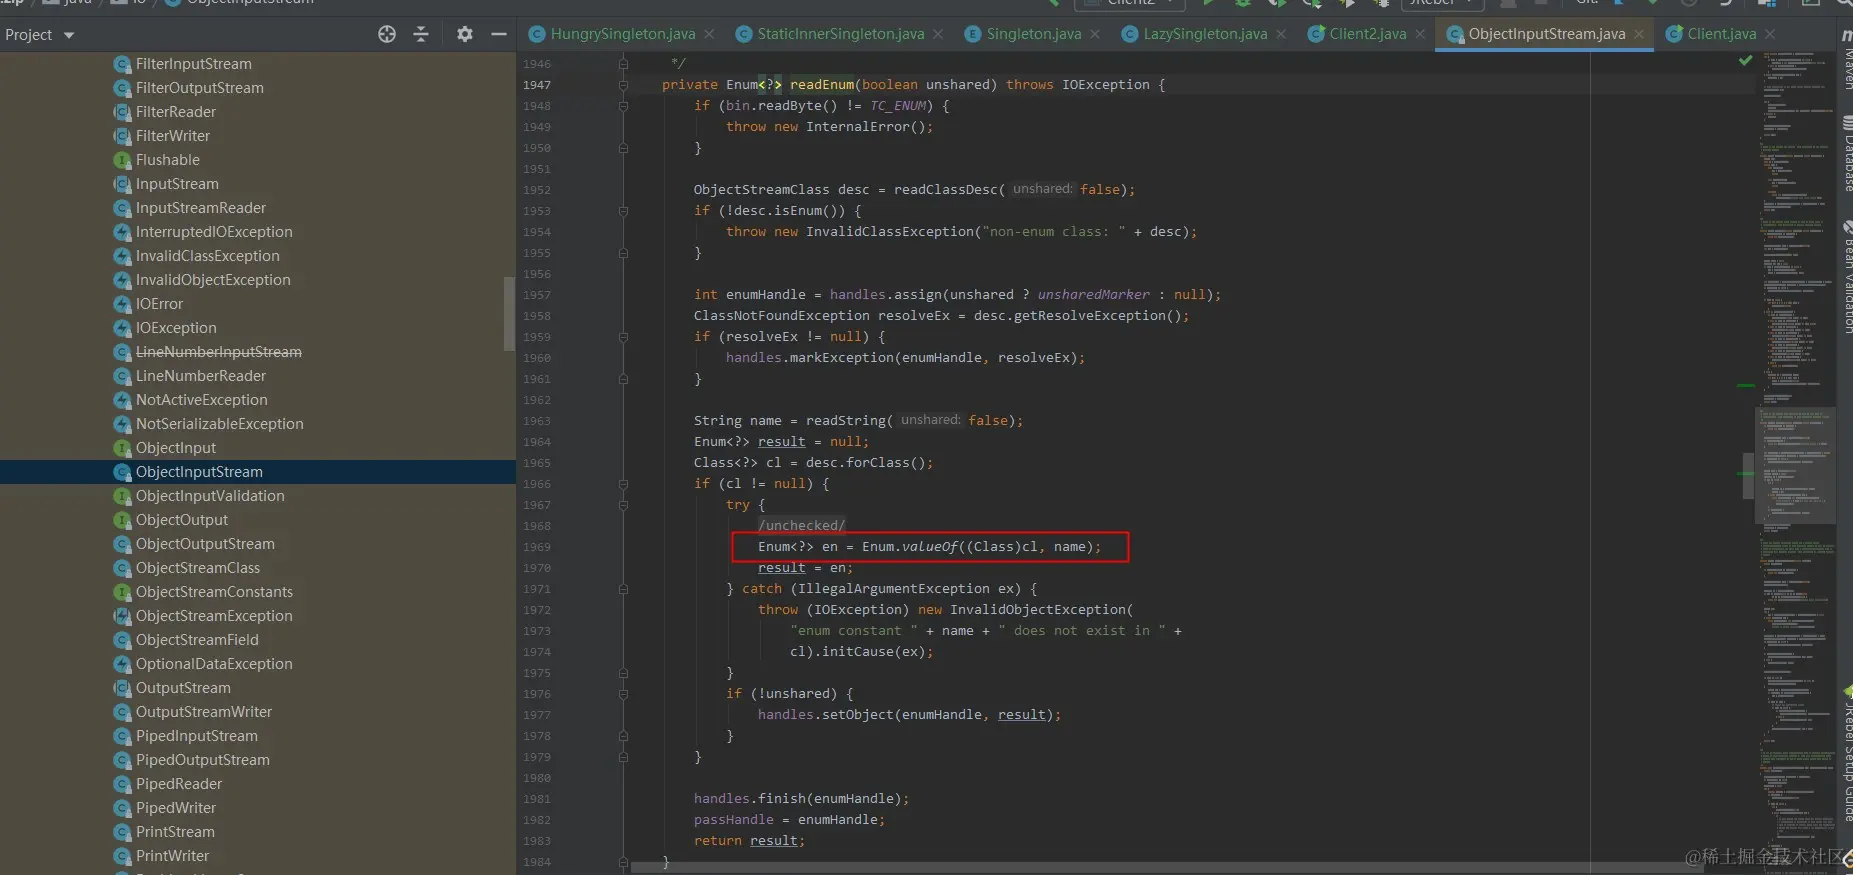Fold the if block at line 1976

[x=623, y=694]
